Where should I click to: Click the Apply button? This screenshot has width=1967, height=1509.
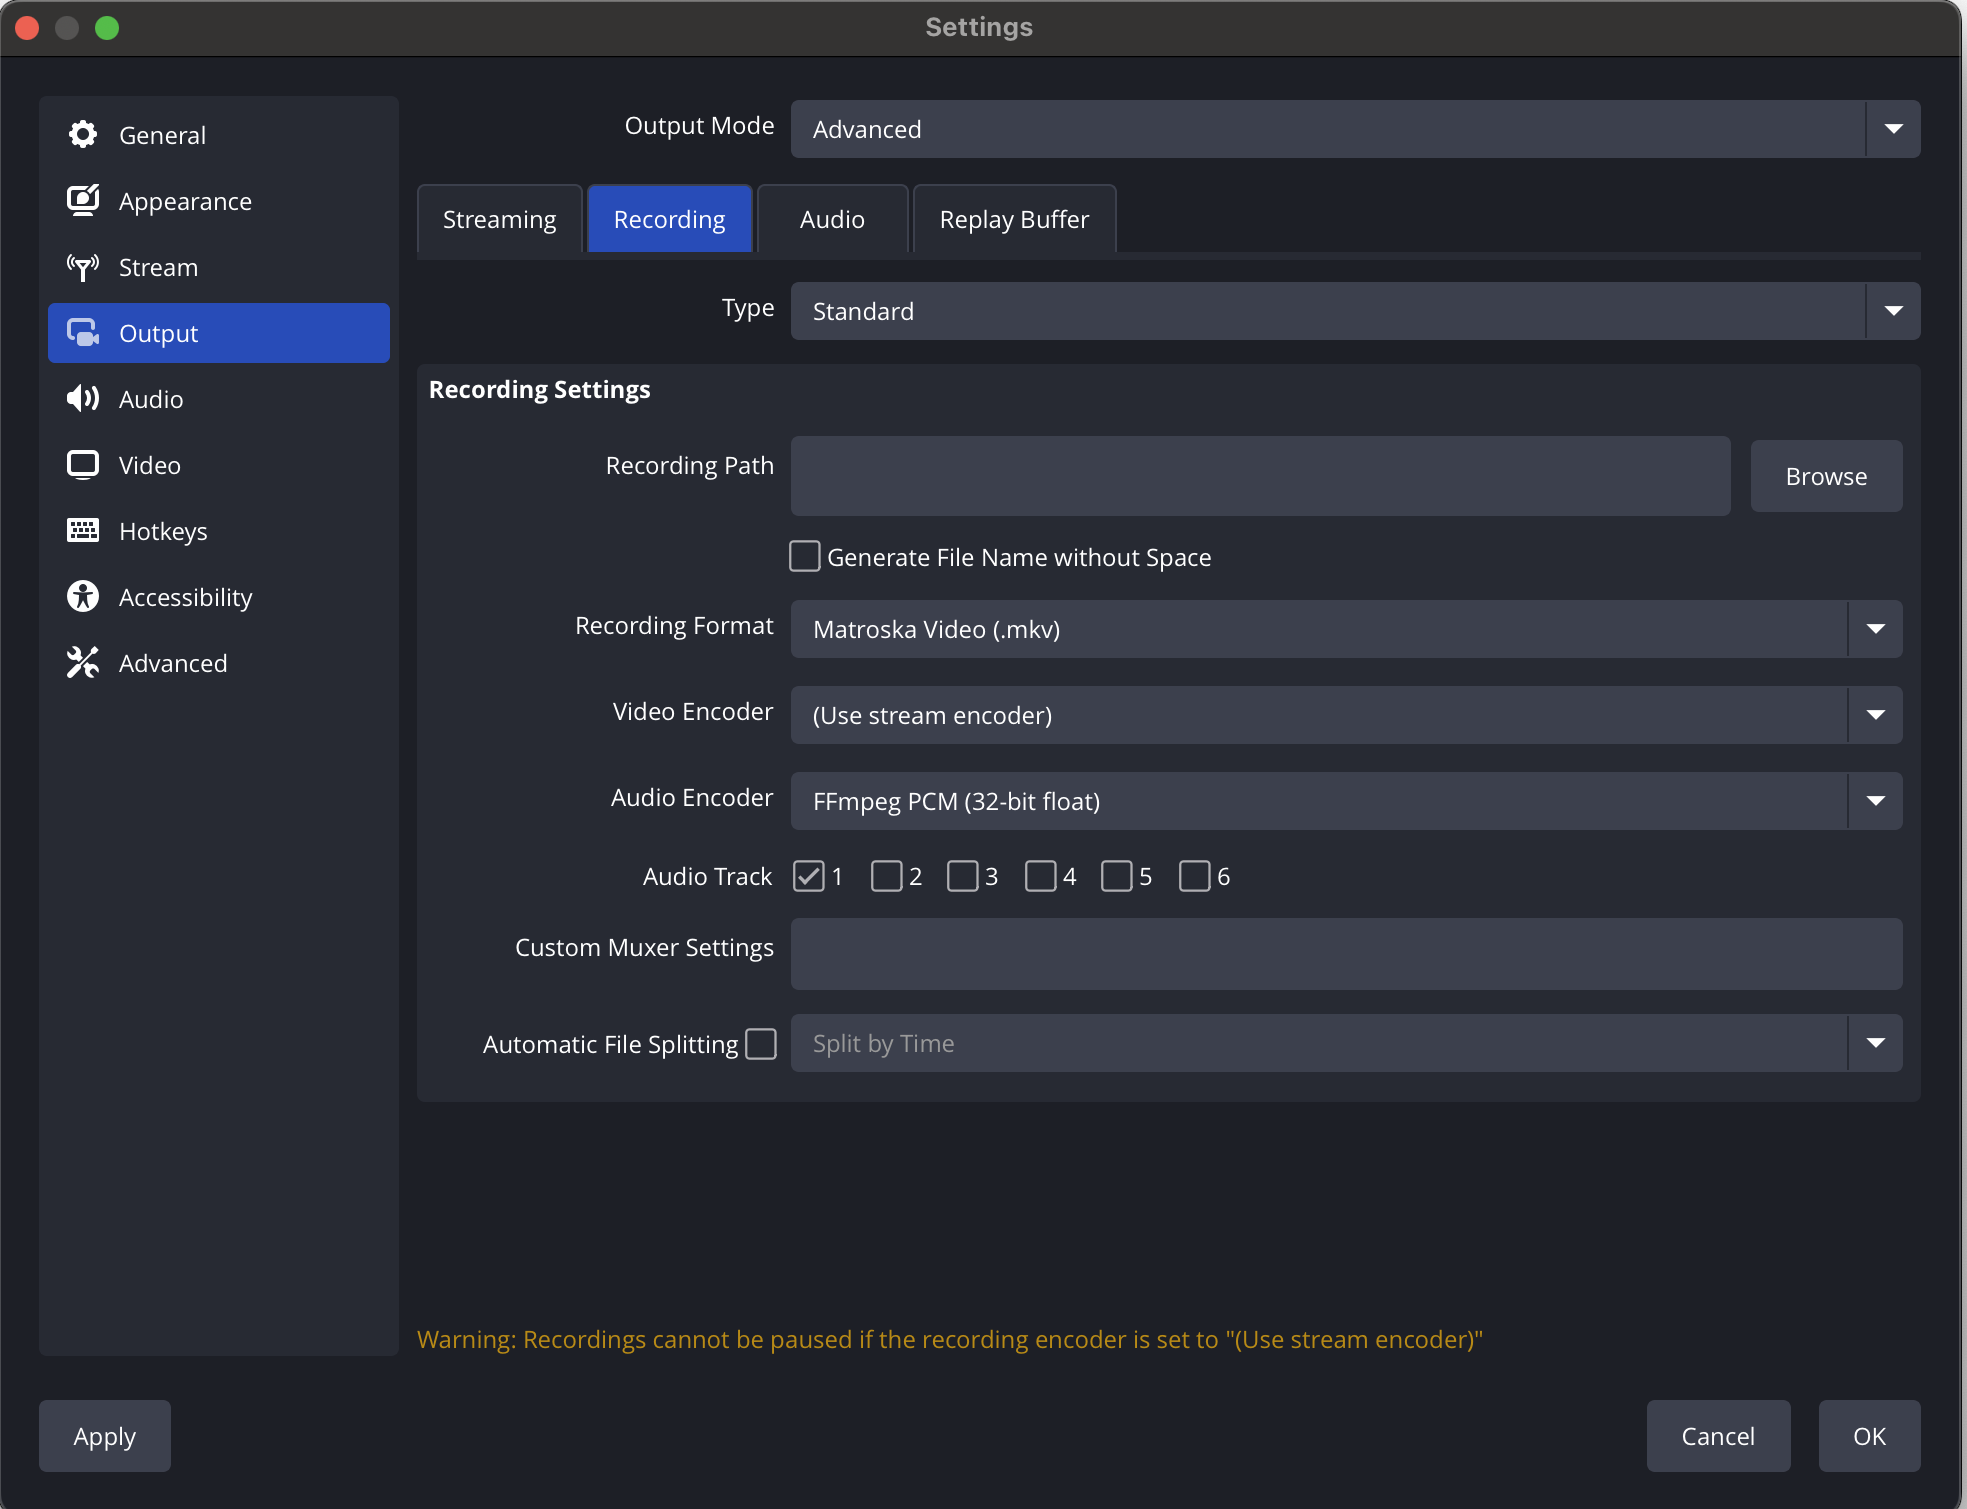point(105,1436)
